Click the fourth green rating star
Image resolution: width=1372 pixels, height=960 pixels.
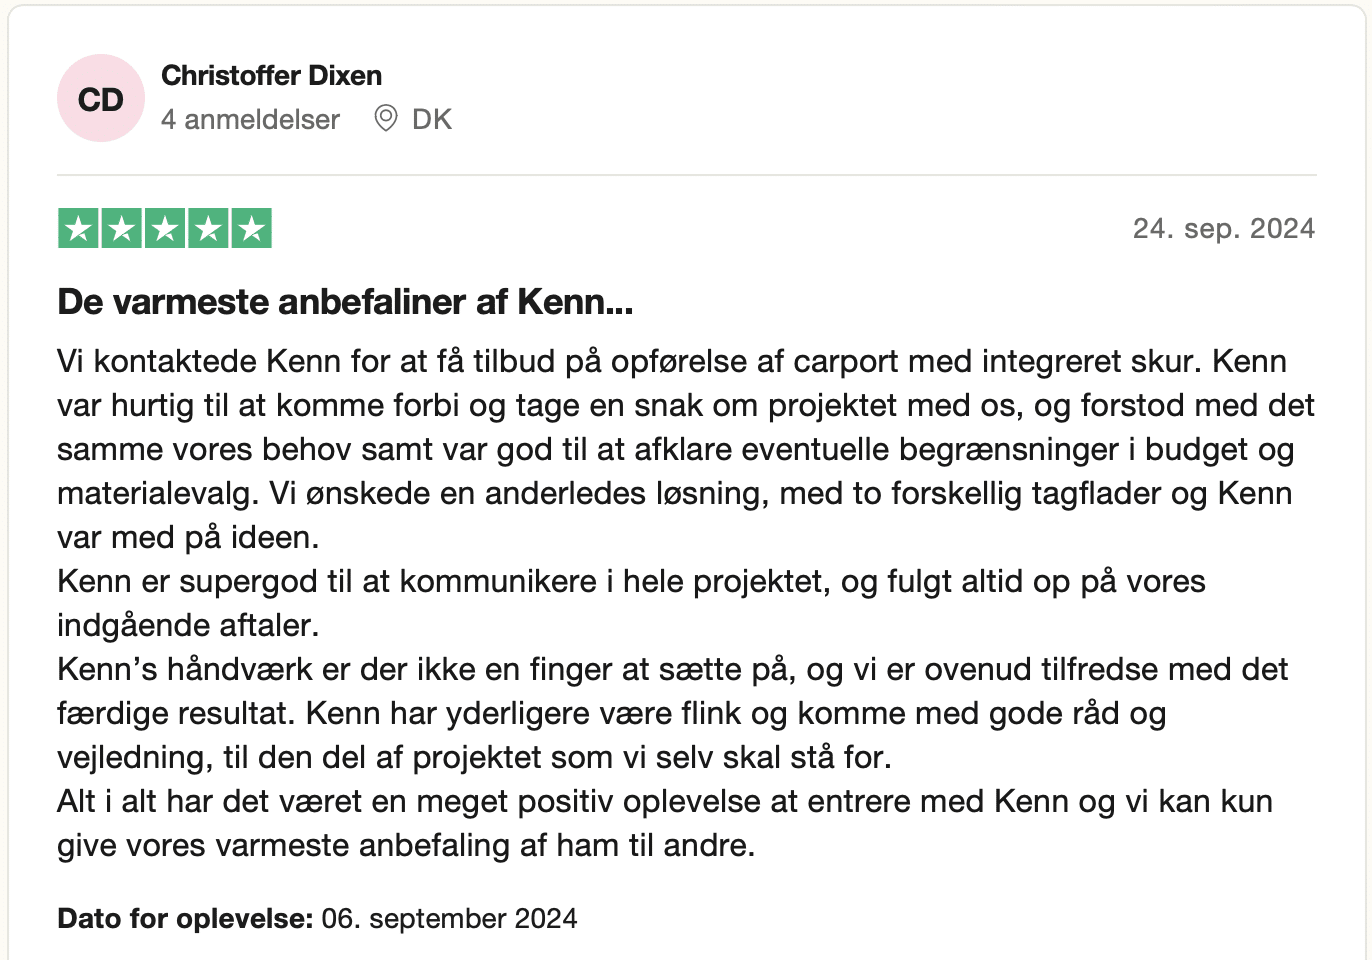(208, 229)
